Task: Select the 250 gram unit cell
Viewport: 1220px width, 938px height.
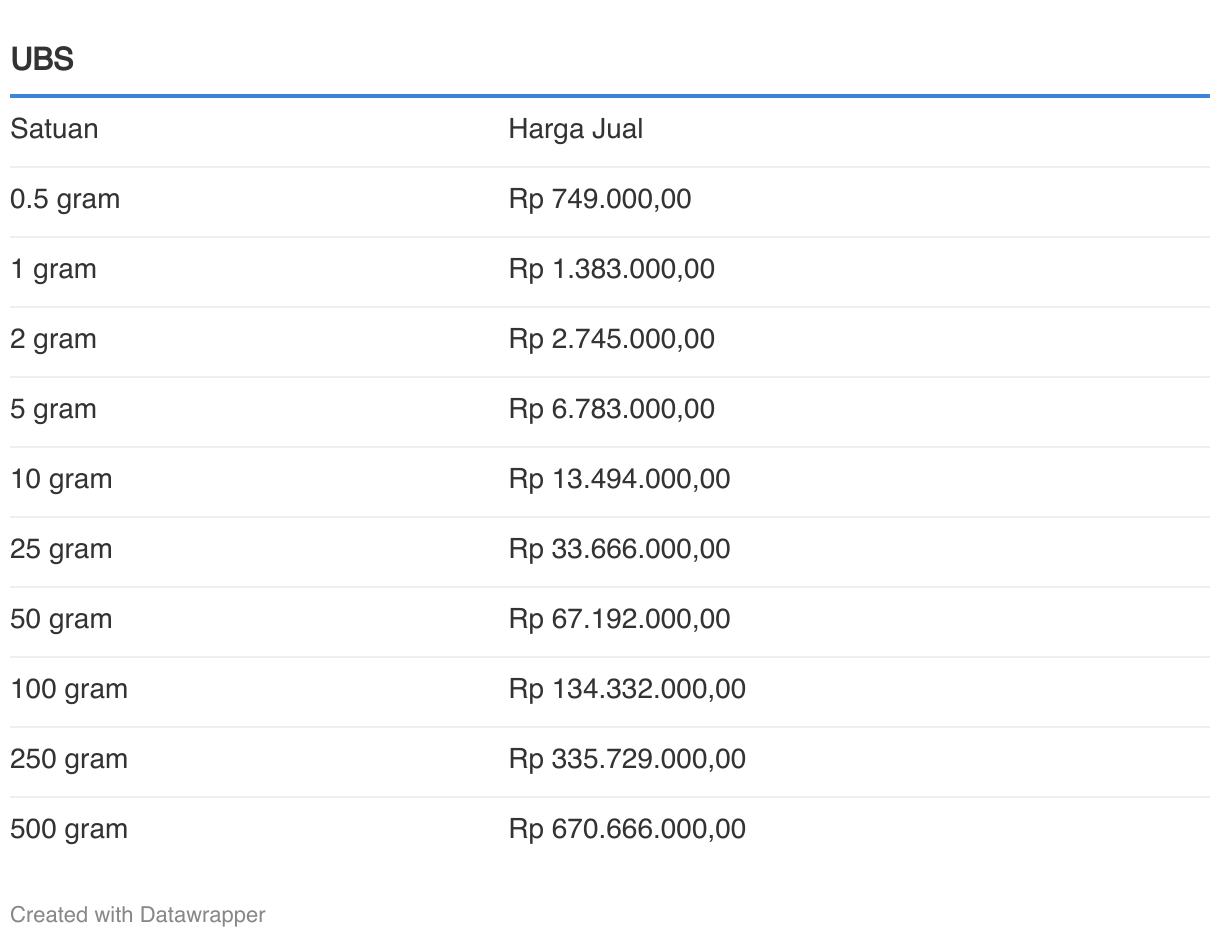Action: 69,759
